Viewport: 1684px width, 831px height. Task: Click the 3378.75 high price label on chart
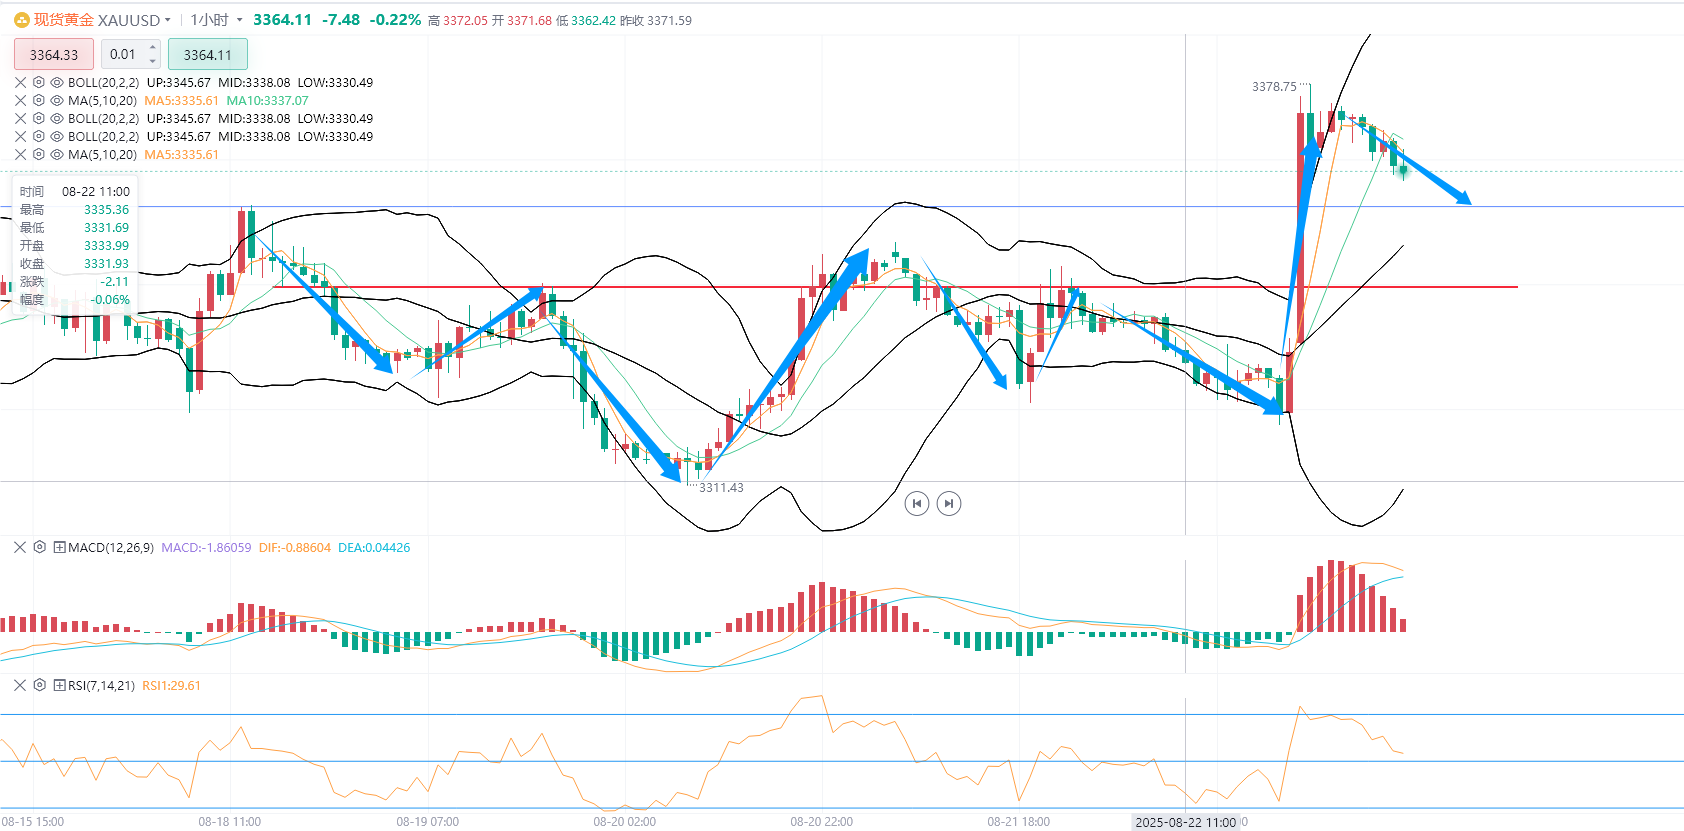coord(1274,87)
